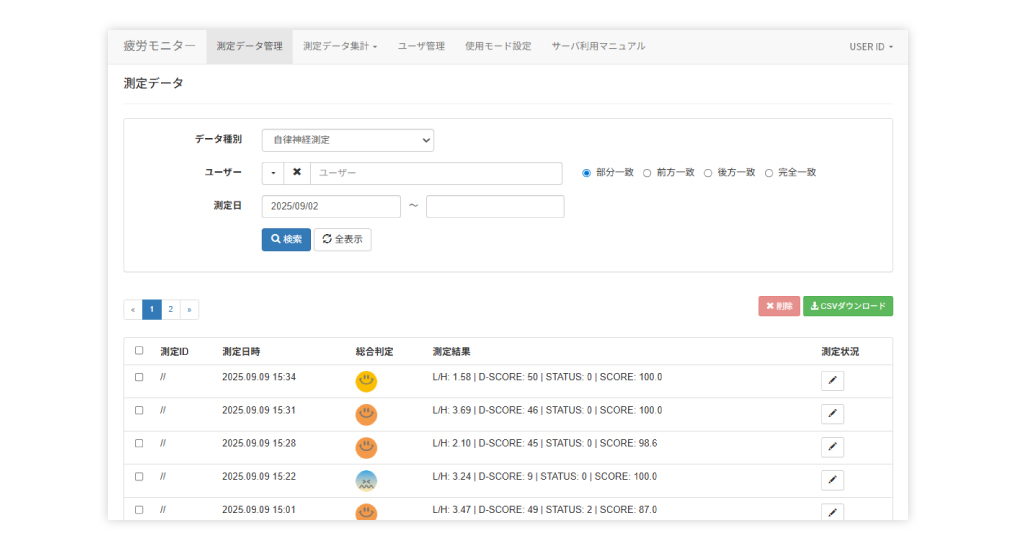Click the pencil edit icon for the 15:31 measurement
The width and height of the screenshot is (1016, 550).
tap(832, 414)
